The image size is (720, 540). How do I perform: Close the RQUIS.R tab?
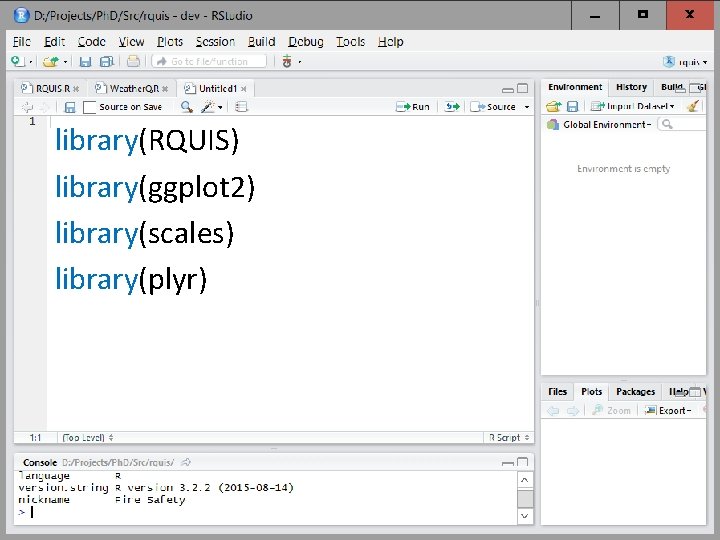pyautogui.click(x=76, y=89)
